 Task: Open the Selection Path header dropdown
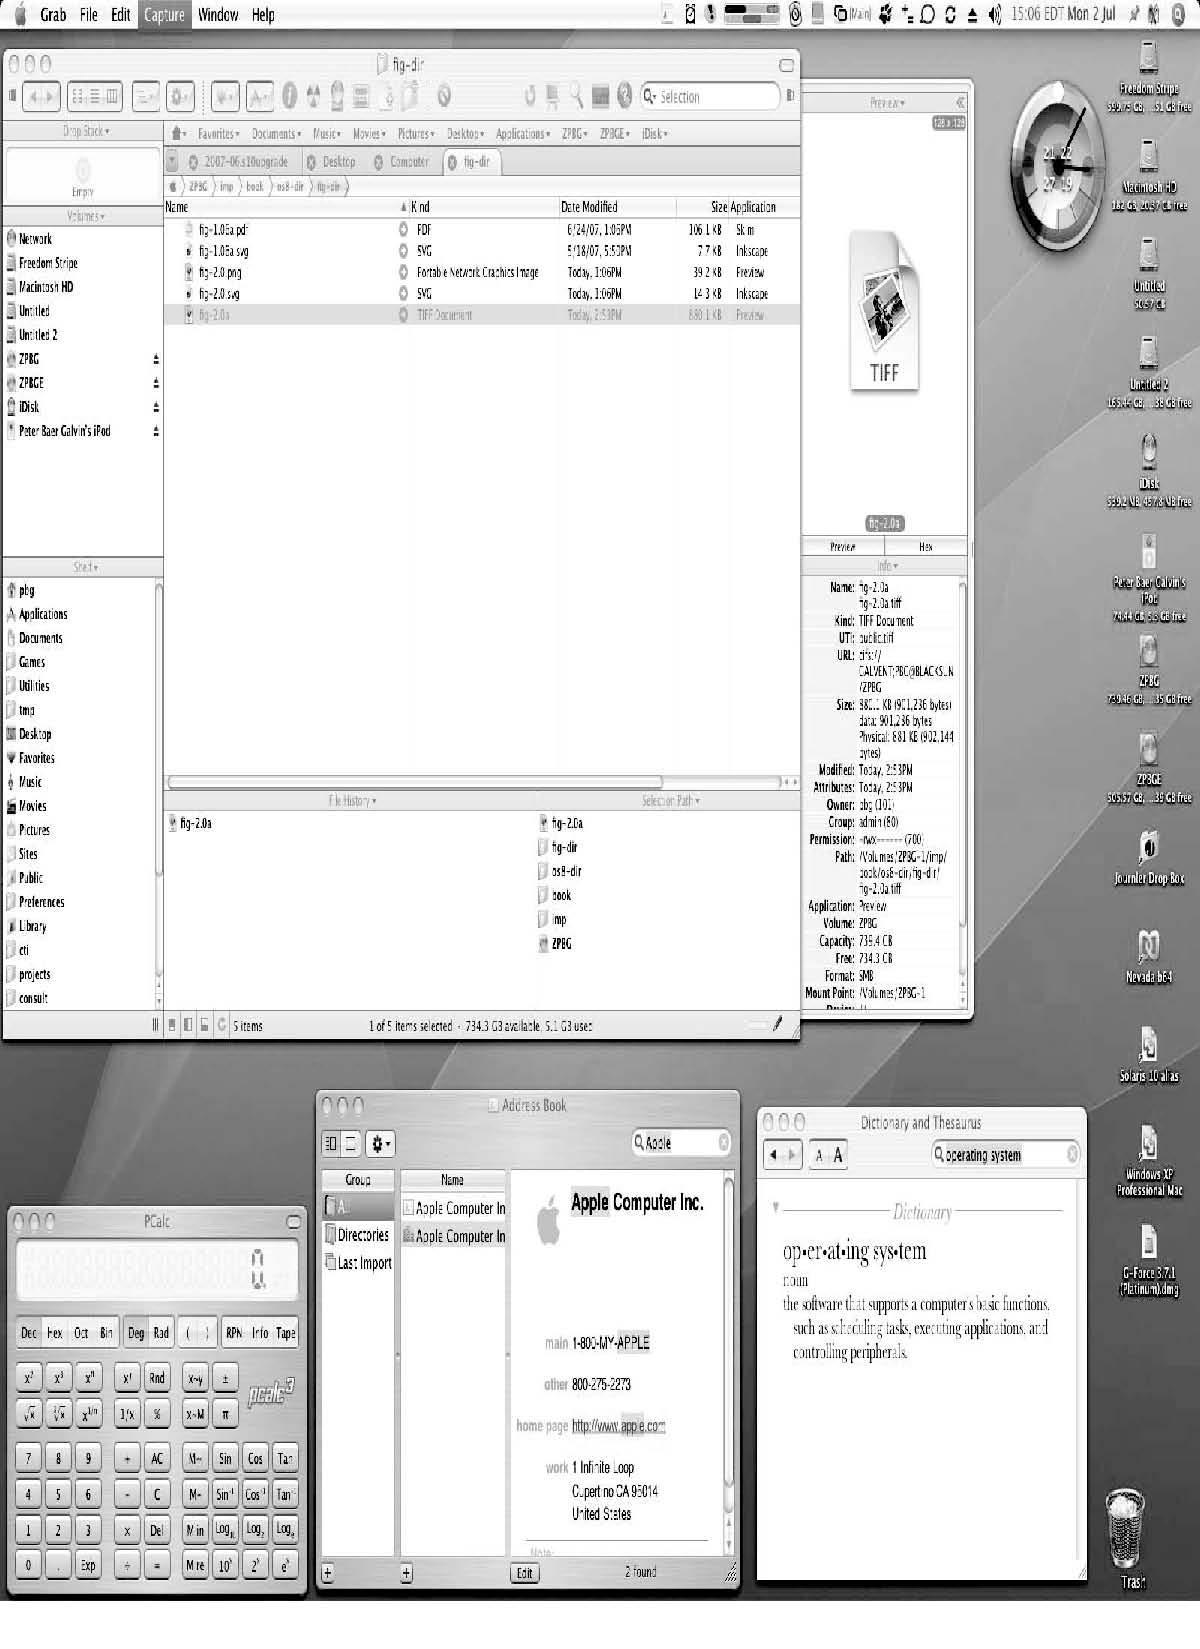670,801
